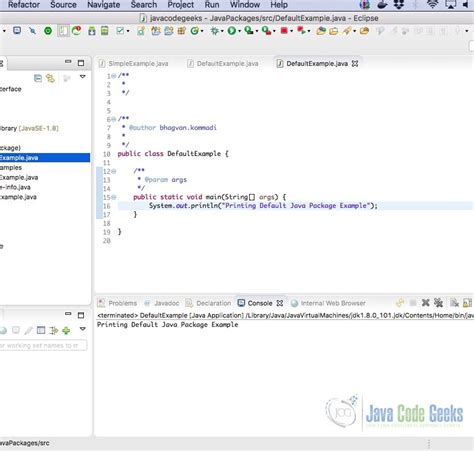Collapse the main method fold at line 15
Screen dimensions: 474x451
click(x=114, y=197)
